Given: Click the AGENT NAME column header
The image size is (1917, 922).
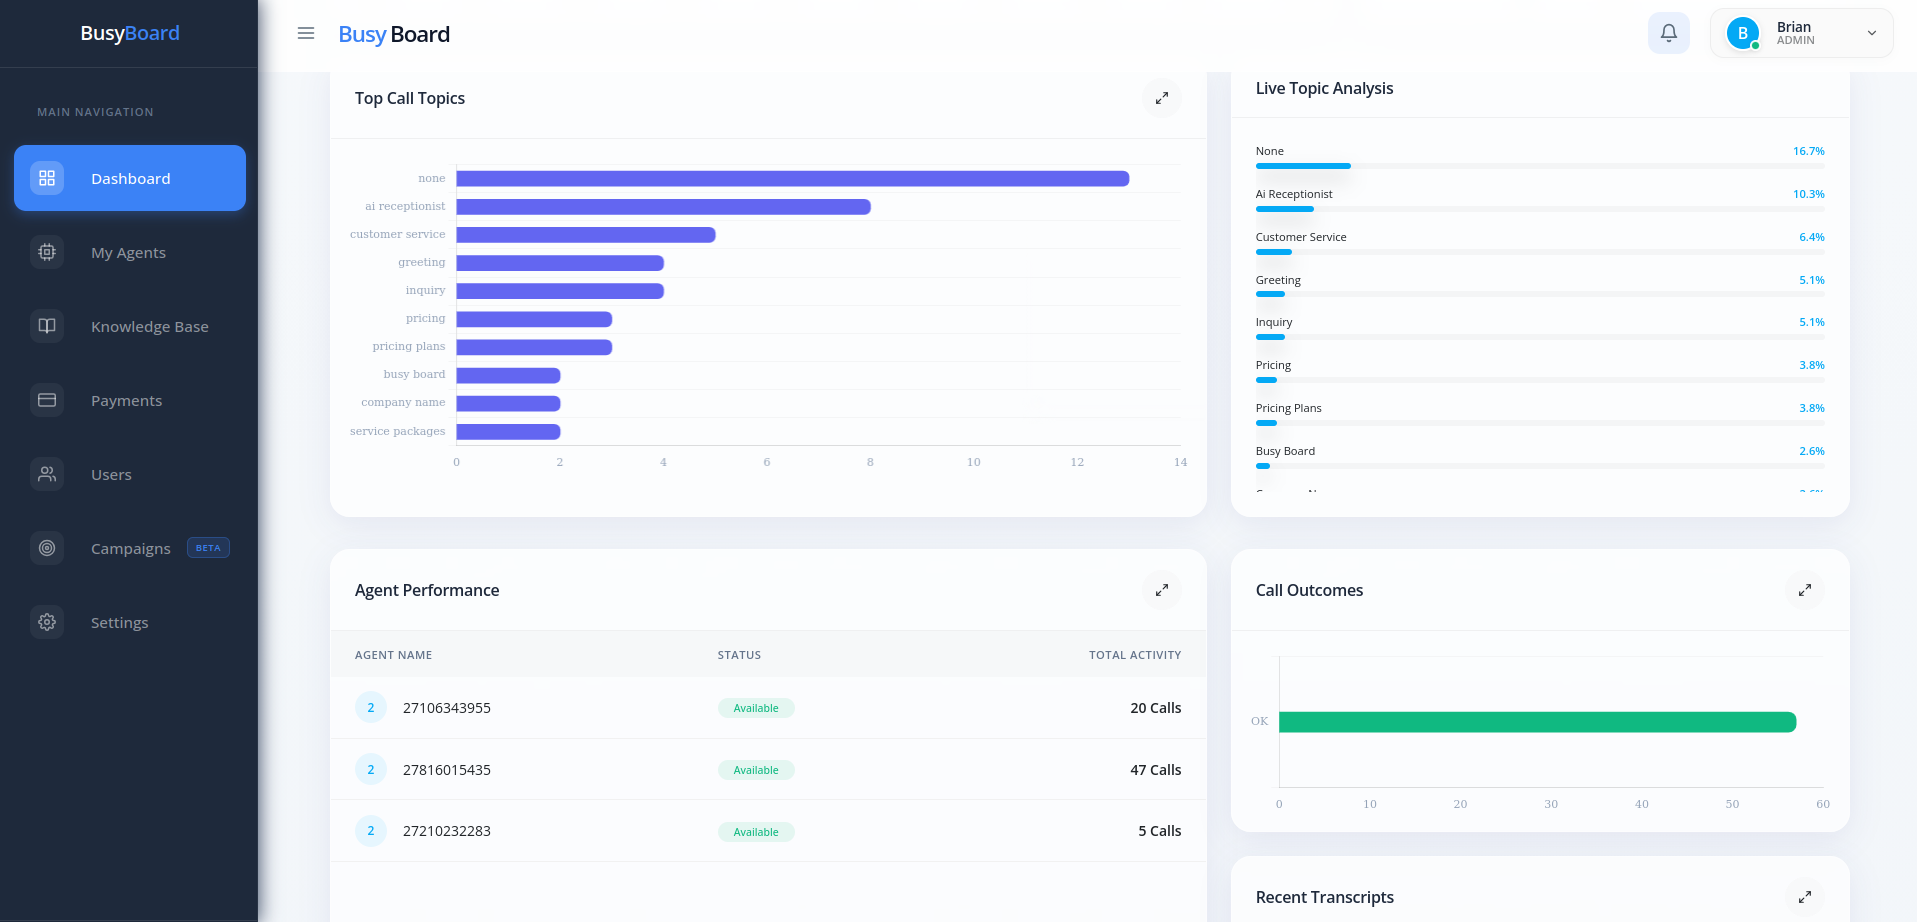Looking at the screenshot, I should point(394,655).
